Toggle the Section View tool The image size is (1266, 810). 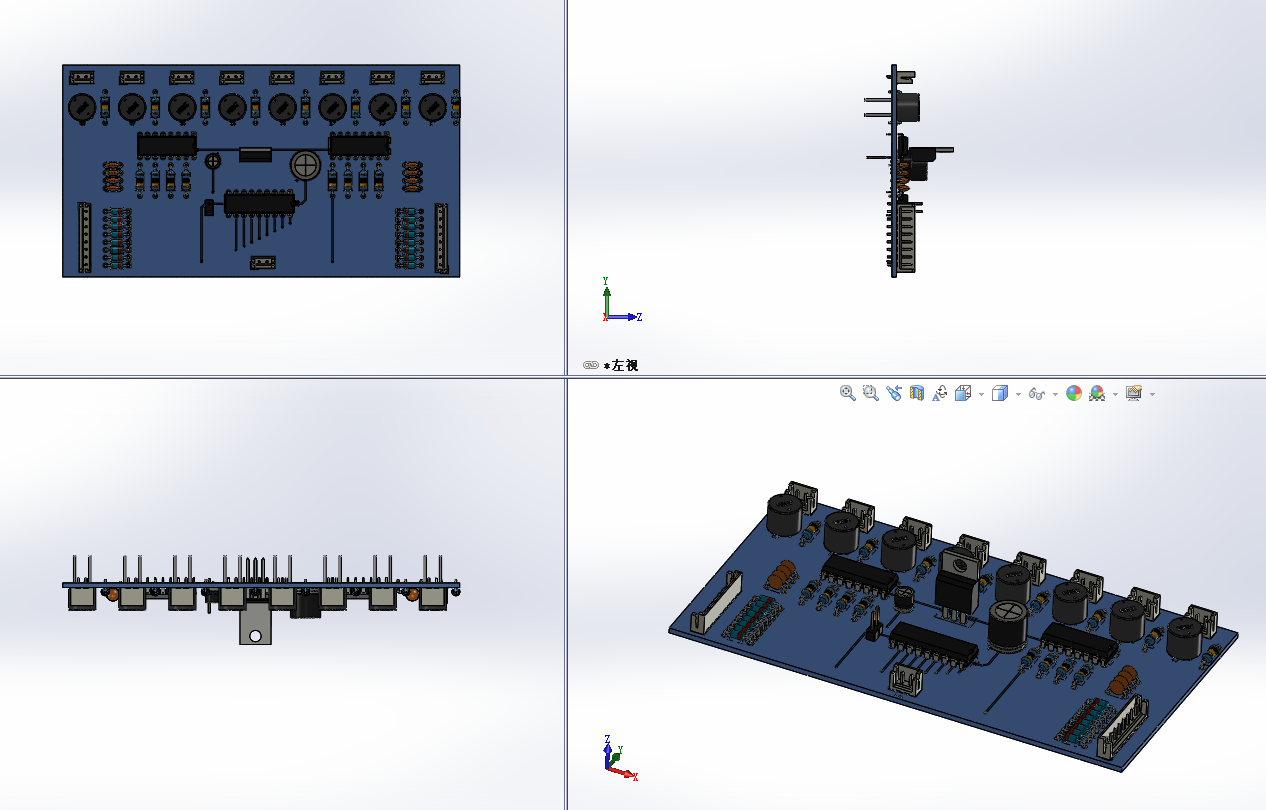(917, 394)
